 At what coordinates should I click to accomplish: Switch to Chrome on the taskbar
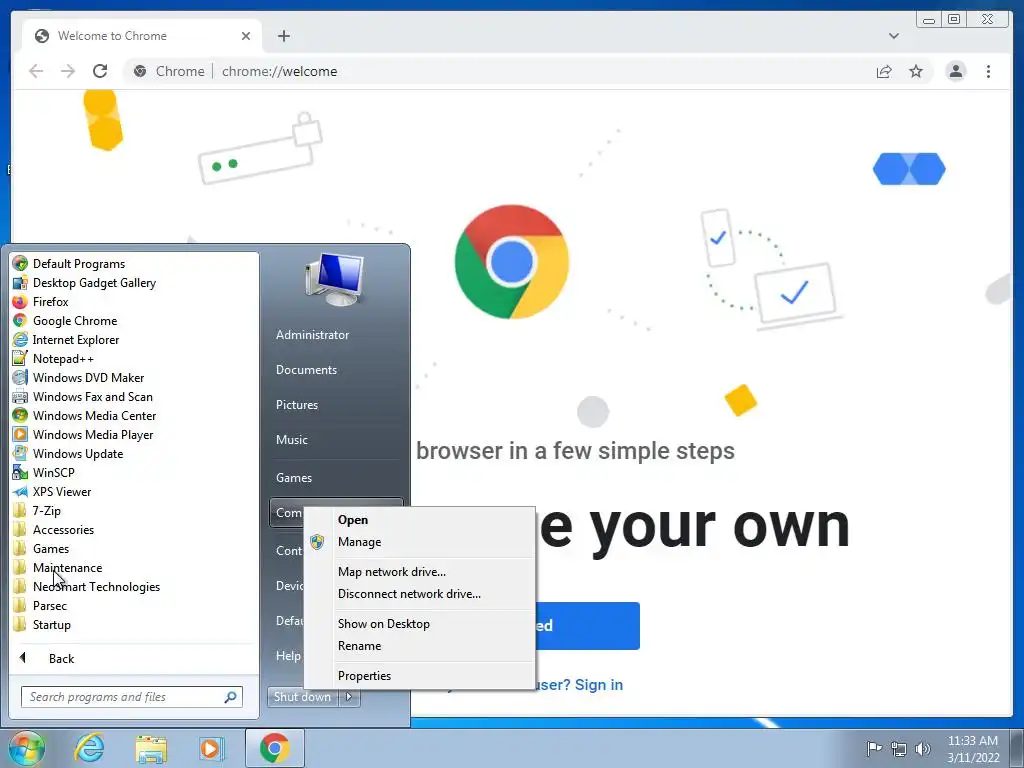[275, 748]
